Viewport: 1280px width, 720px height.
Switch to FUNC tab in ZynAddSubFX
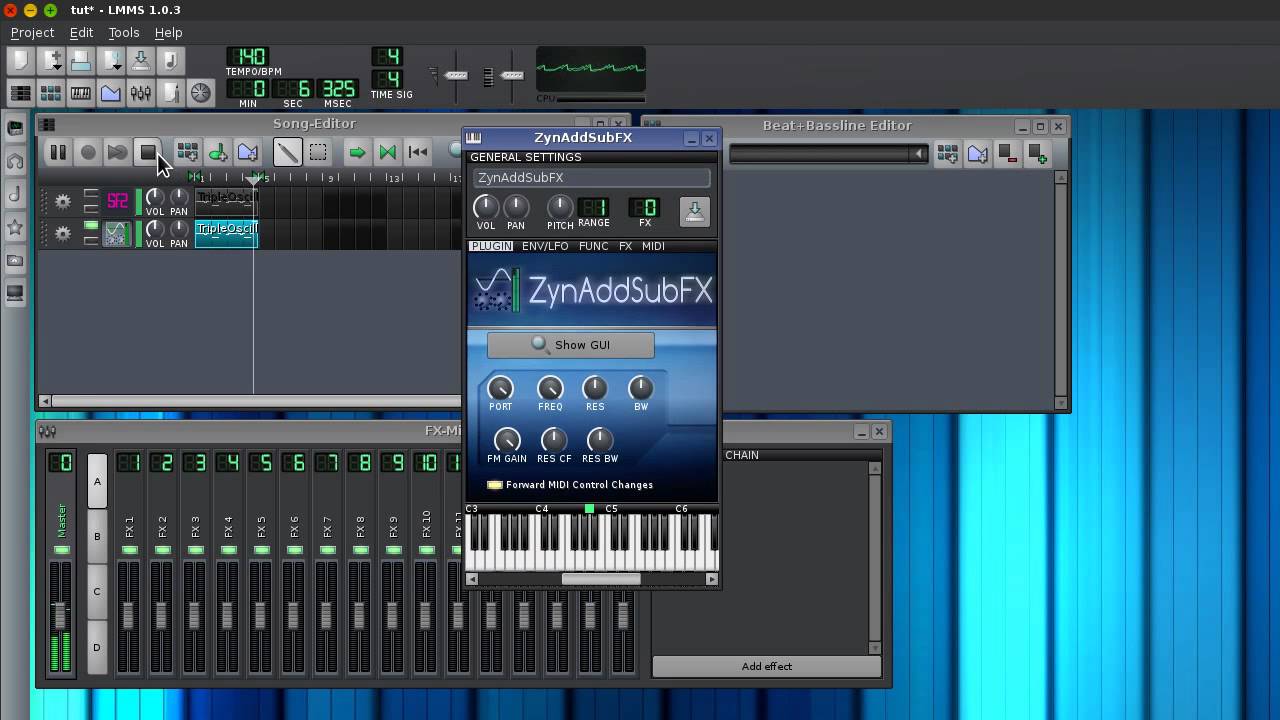(593, 246)
